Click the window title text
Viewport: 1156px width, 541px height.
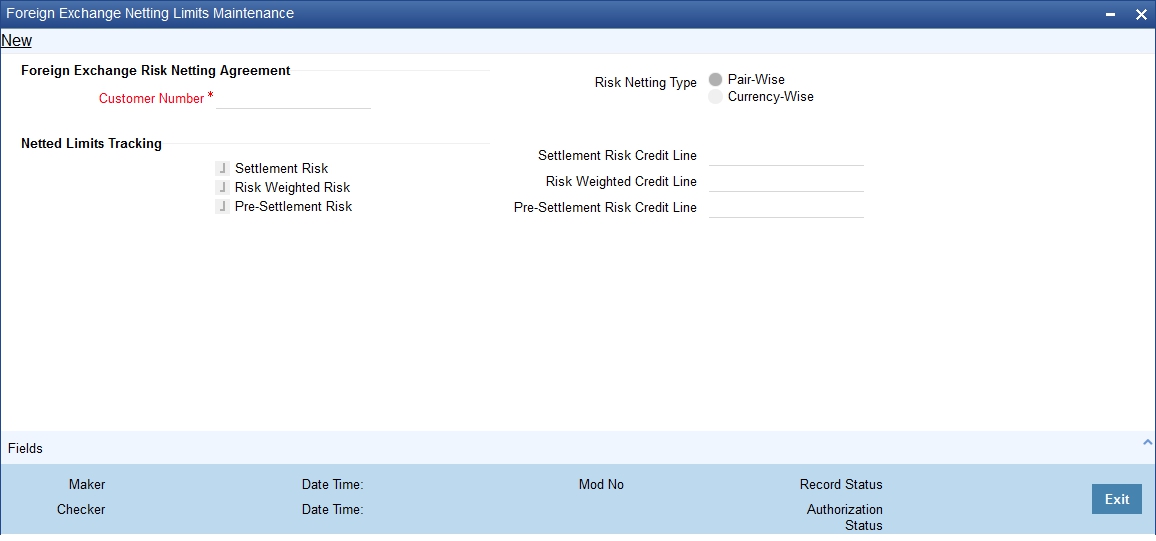150,13
